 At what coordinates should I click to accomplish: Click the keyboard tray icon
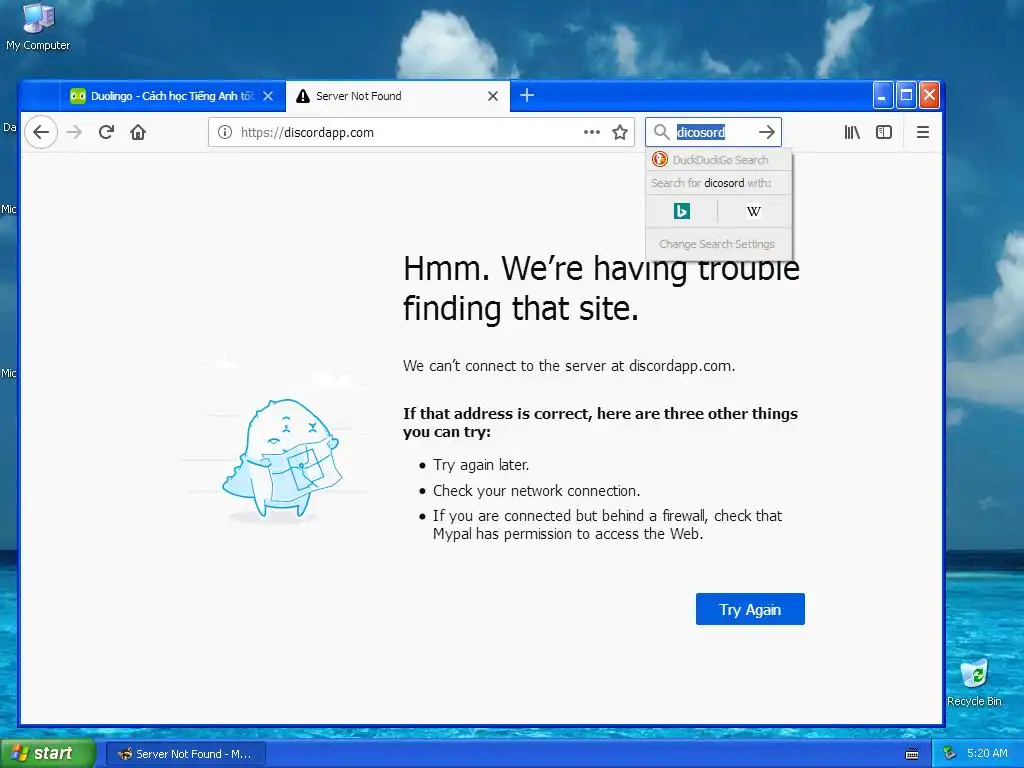point(912,754)
